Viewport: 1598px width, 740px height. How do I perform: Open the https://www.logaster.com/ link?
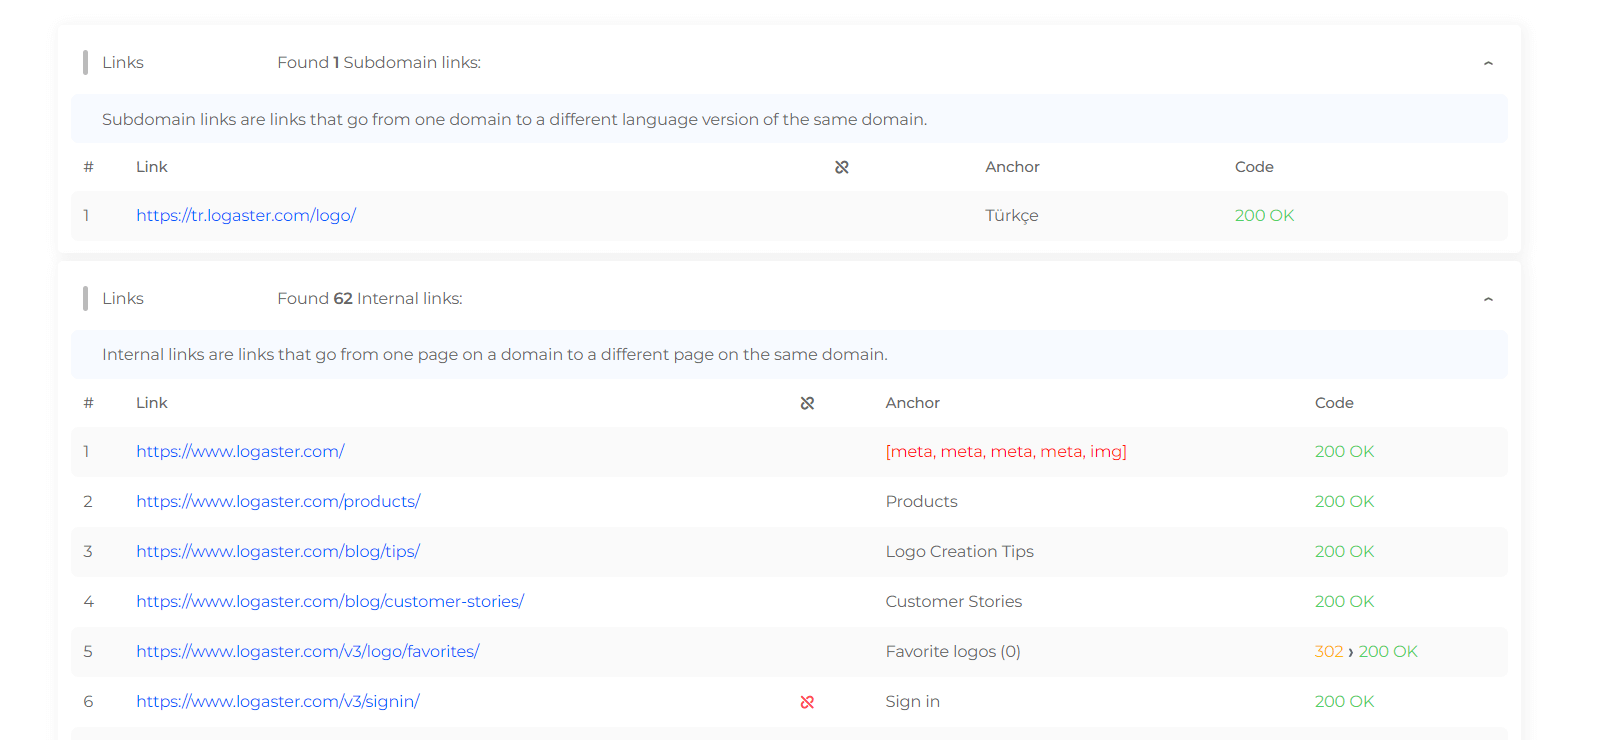tap(240, 451)
